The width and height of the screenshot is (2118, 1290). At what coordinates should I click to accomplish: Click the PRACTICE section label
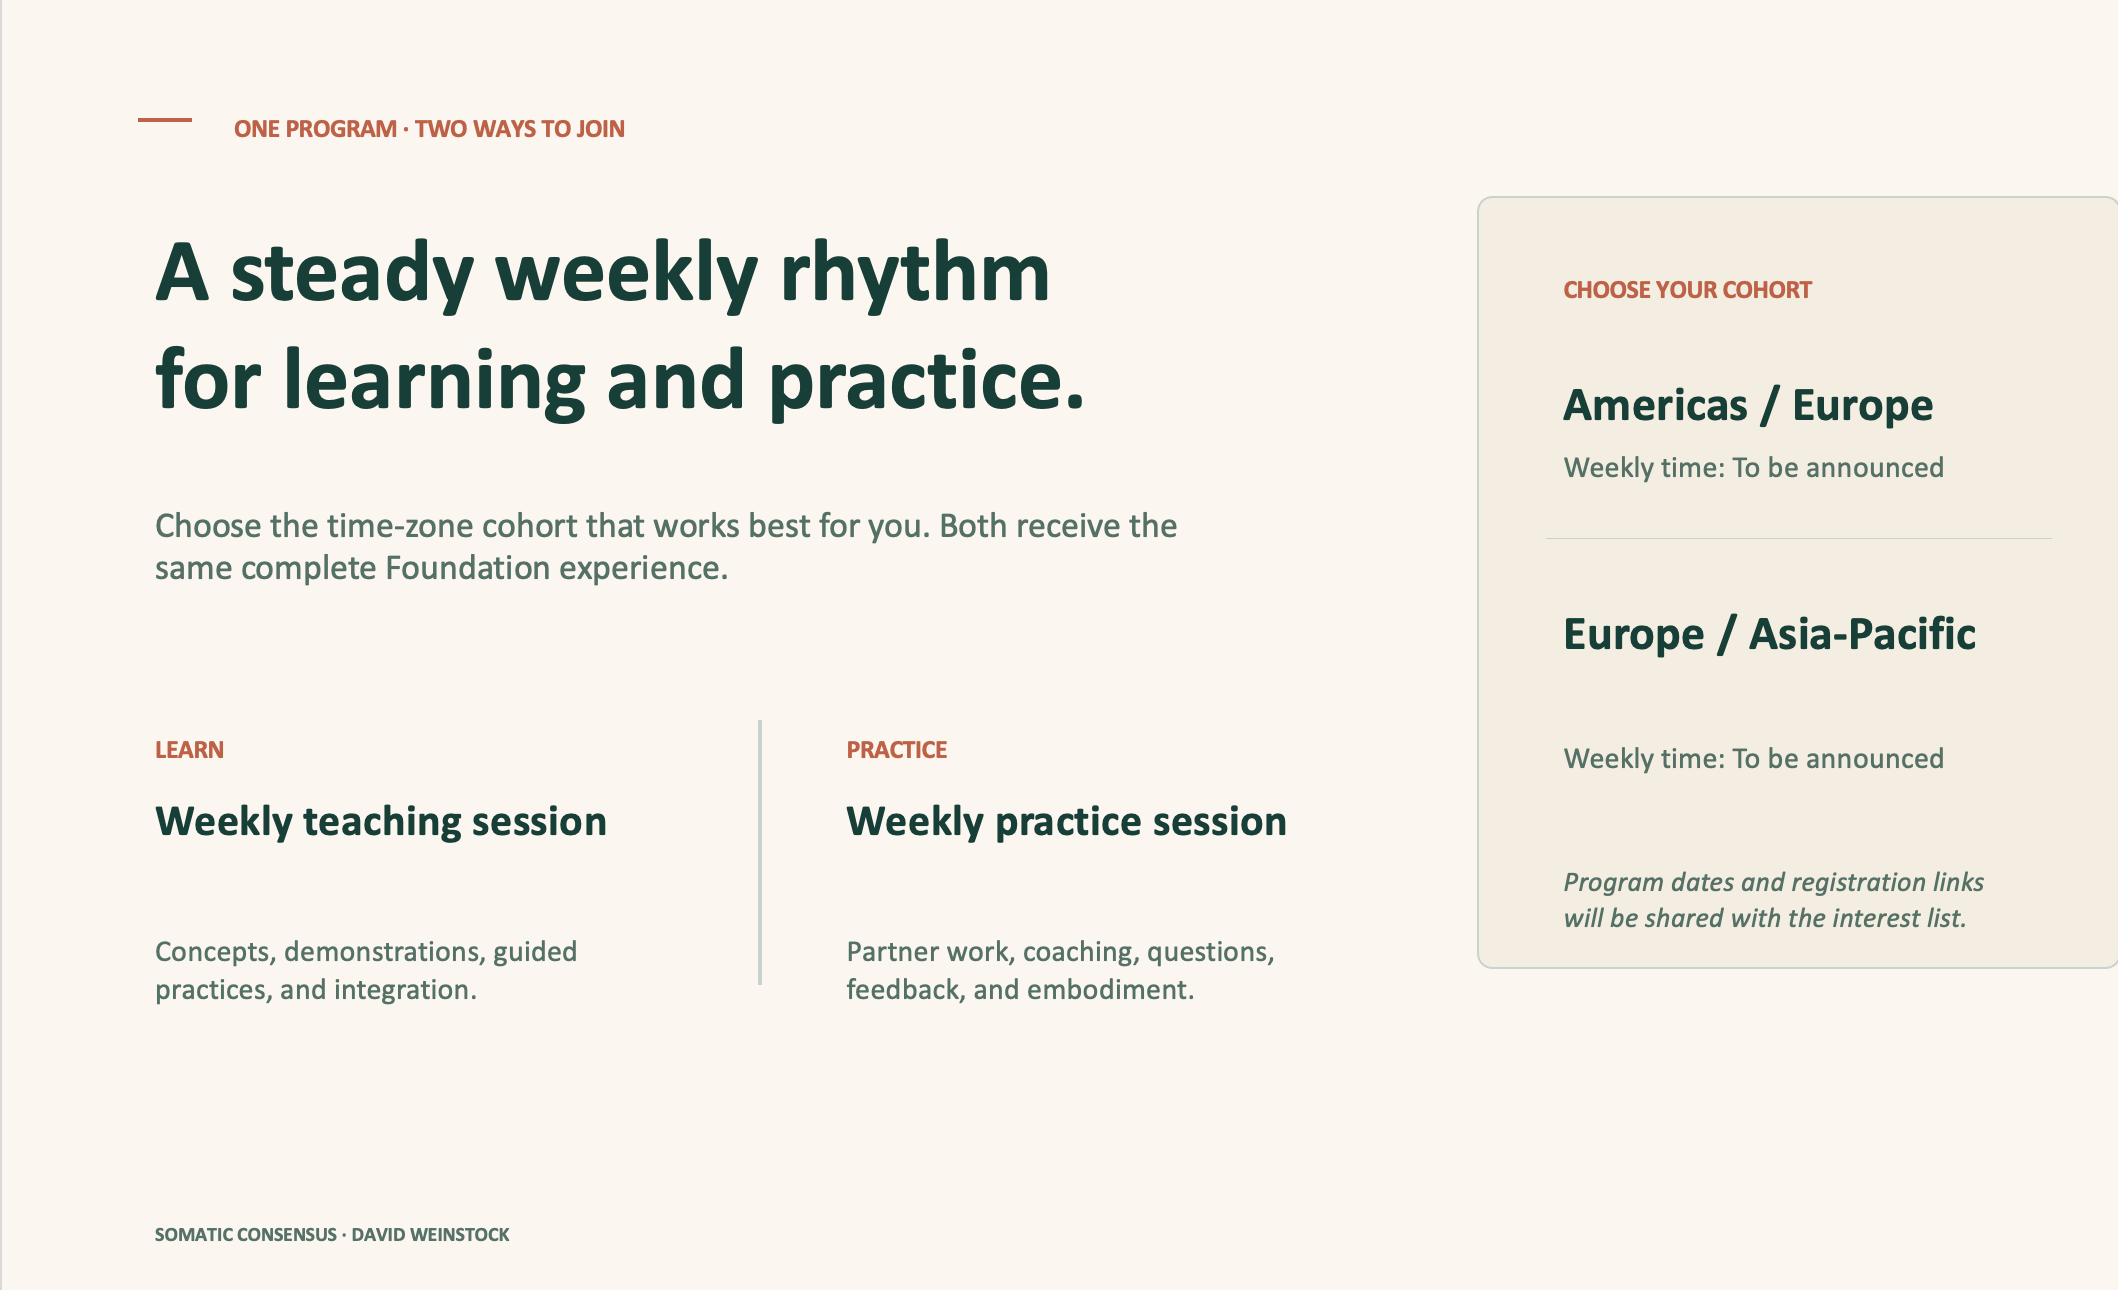click(x=896, y=750)
